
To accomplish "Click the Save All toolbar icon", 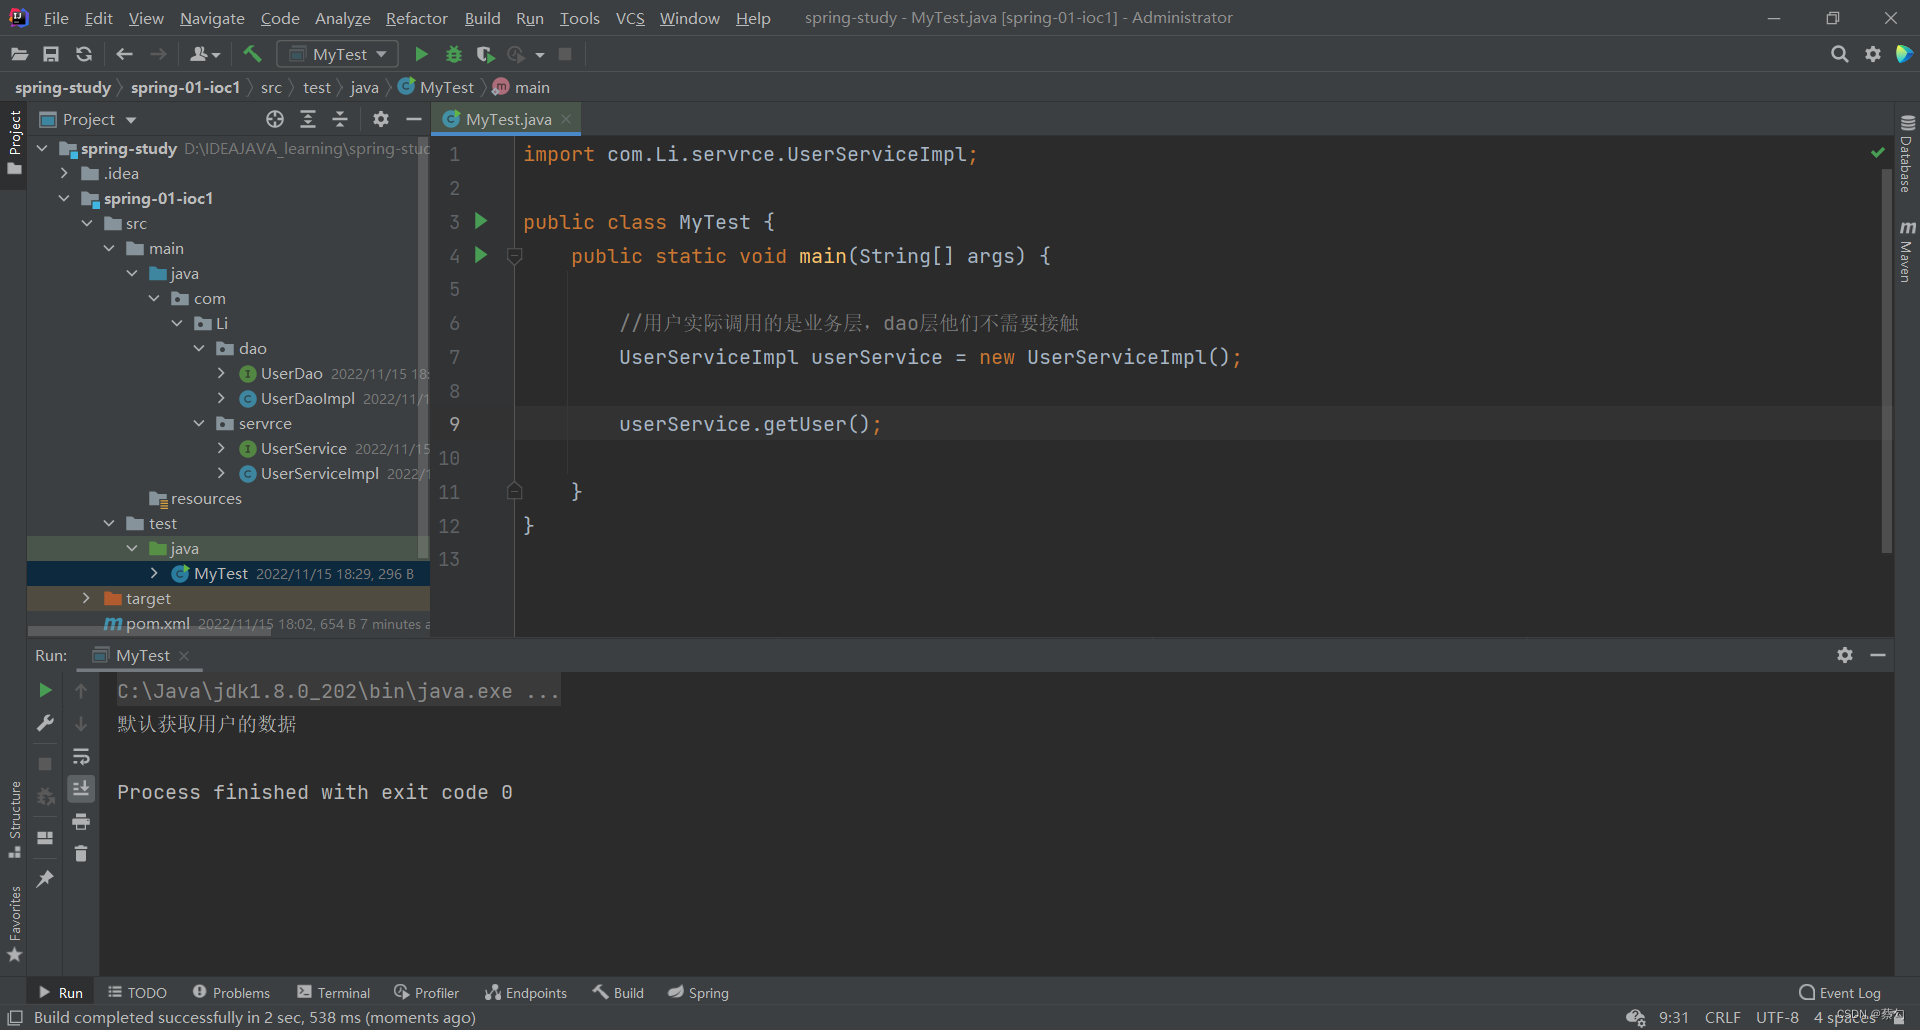I will [51, 54].
